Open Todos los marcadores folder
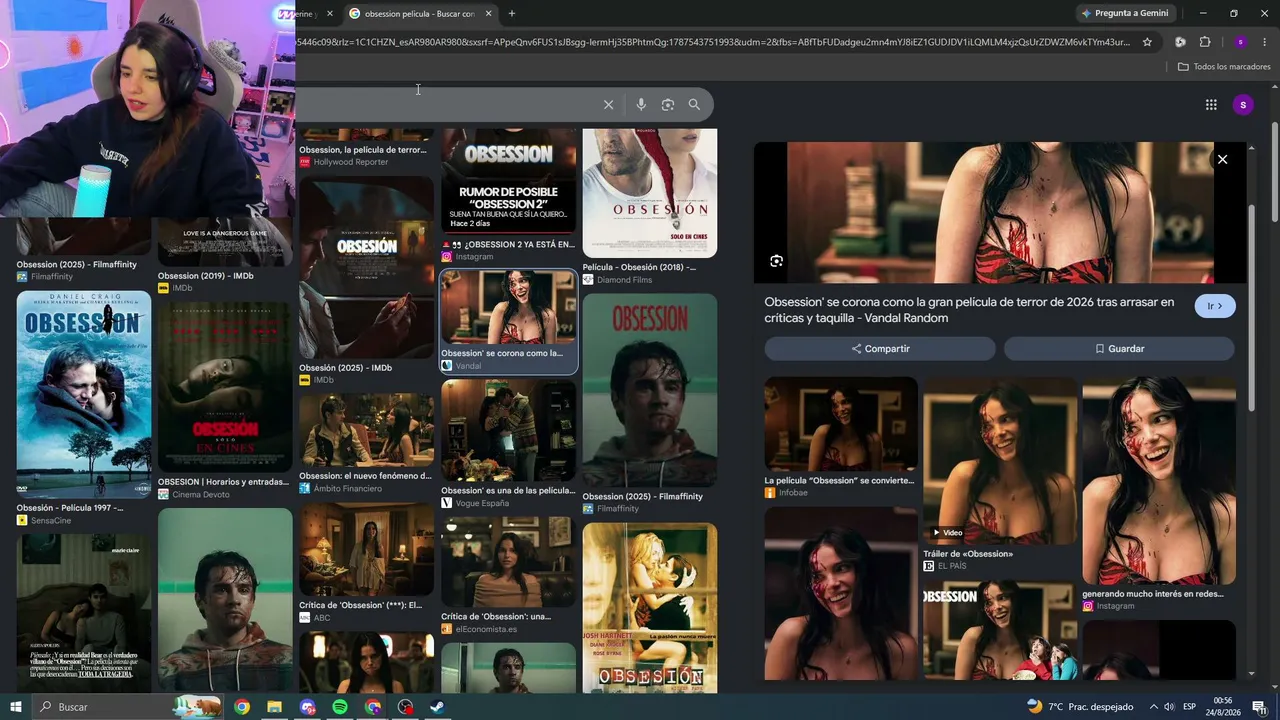Screen dimensions: 1280x720 pos(1224,67)
